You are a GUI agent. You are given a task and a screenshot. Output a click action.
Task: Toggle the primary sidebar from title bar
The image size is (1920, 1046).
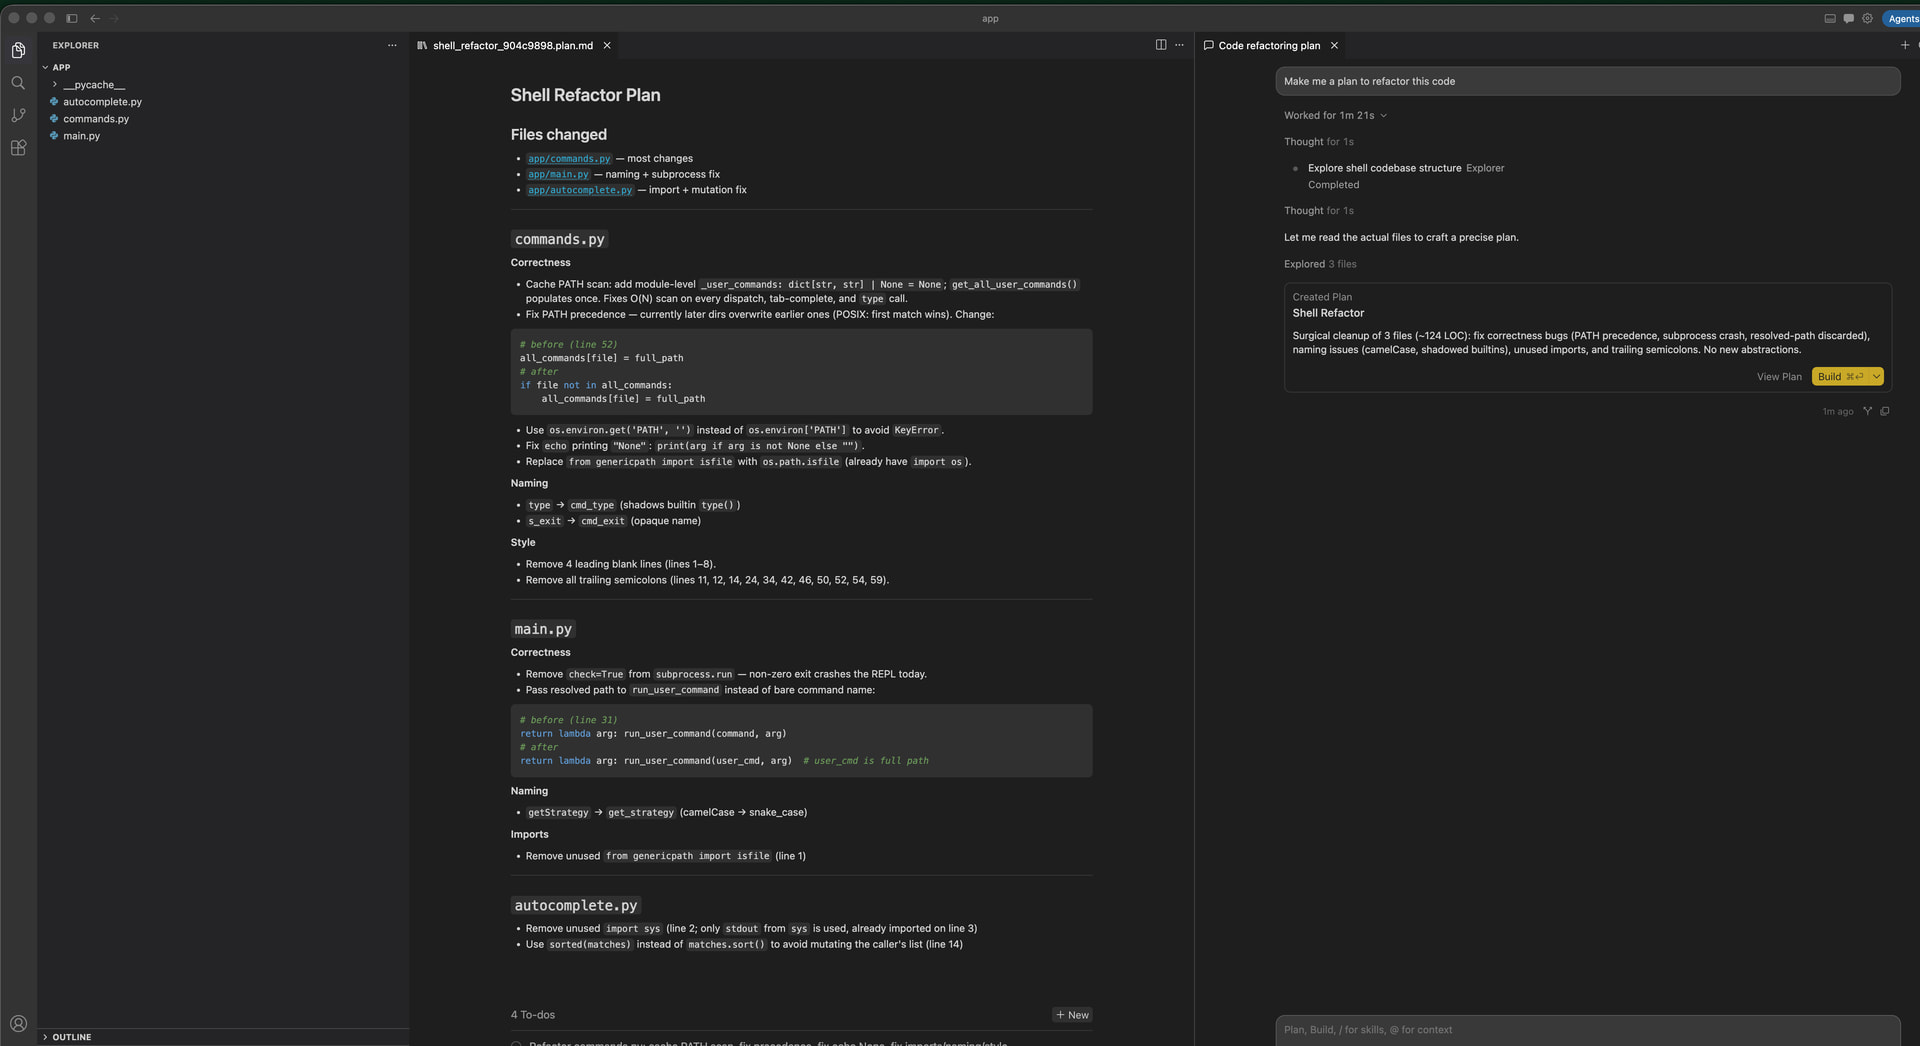pyautogui.click(x=72, y=18)
